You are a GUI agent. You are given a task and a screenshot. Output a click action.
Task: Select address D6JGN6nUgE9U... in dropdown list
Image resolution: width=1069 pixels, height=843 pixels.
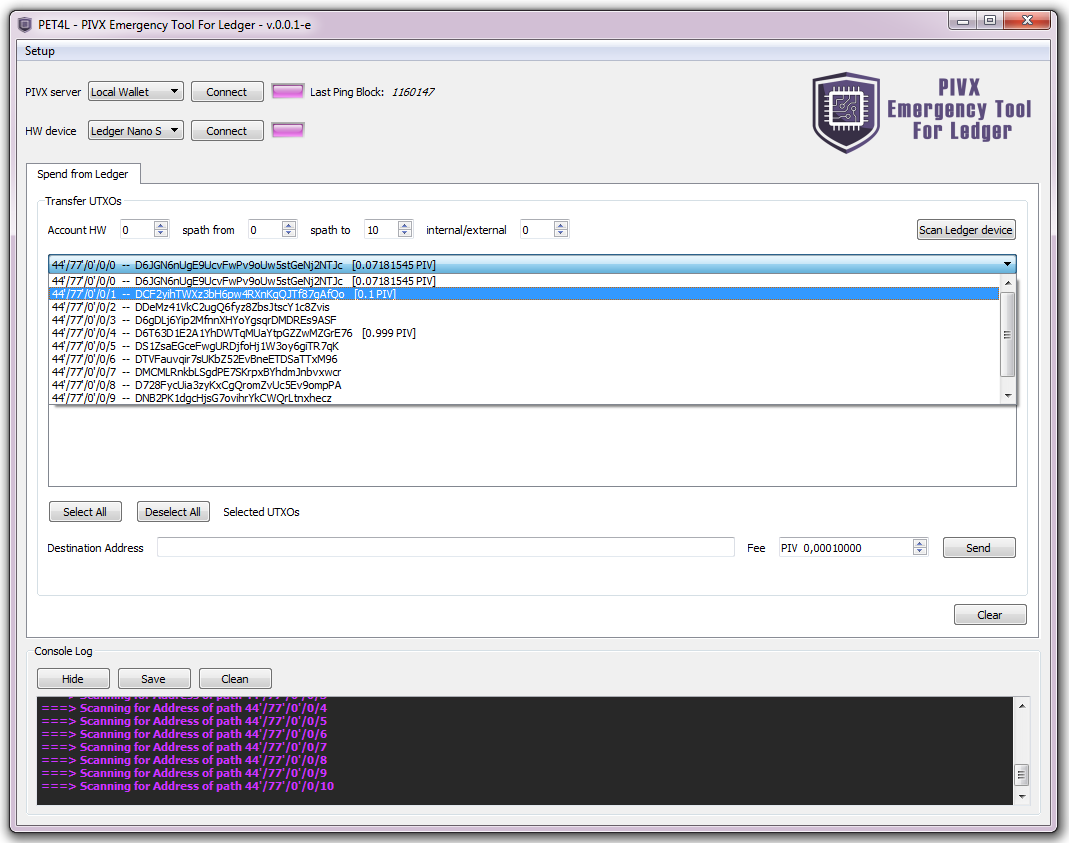(x=524, y=281)
